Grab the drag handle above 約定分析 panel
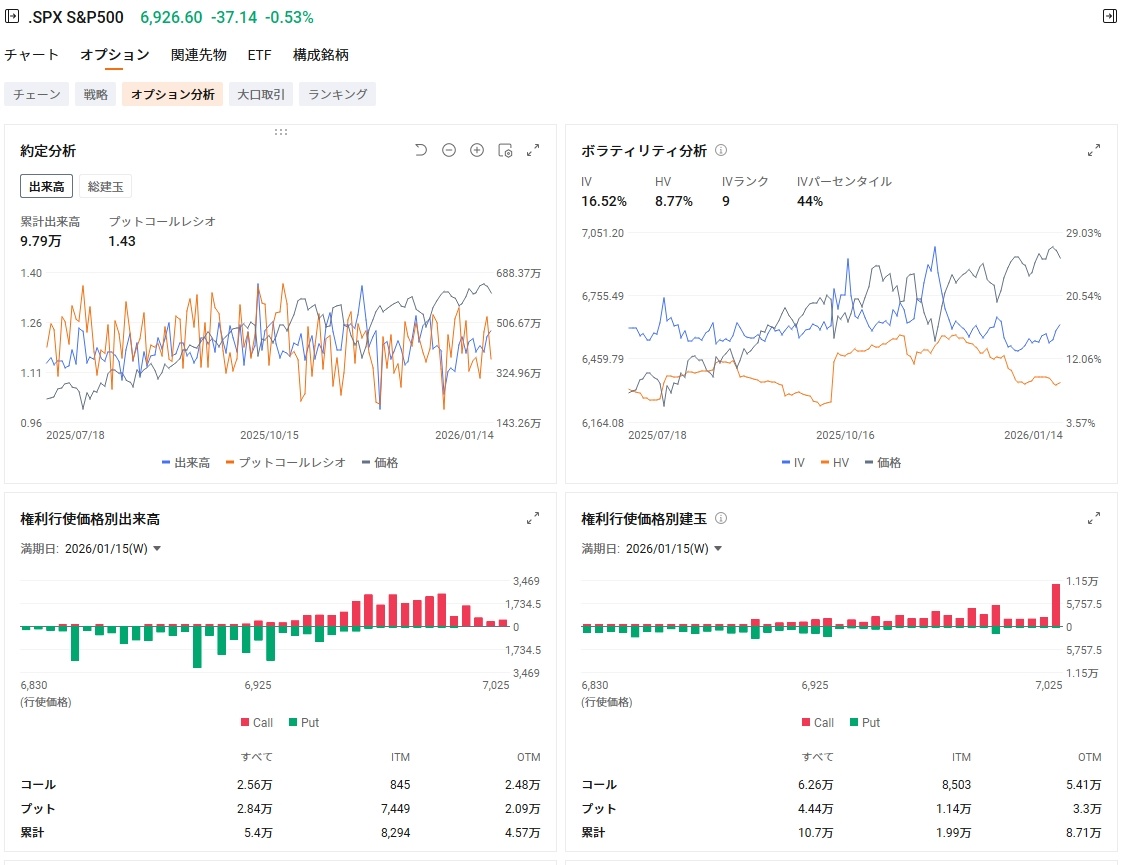This screenshot has height=865, width=1121. (281, 132)
